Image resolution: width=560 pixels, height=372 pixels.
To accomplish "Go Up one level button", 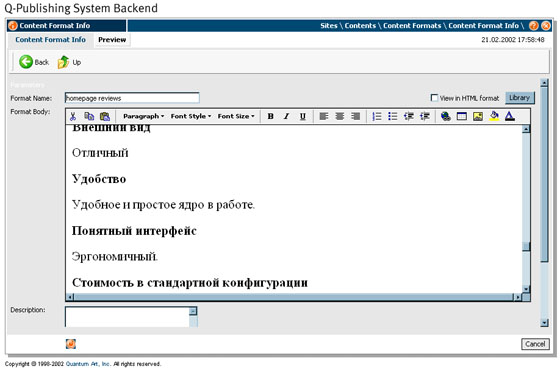I will coord(69,62).
